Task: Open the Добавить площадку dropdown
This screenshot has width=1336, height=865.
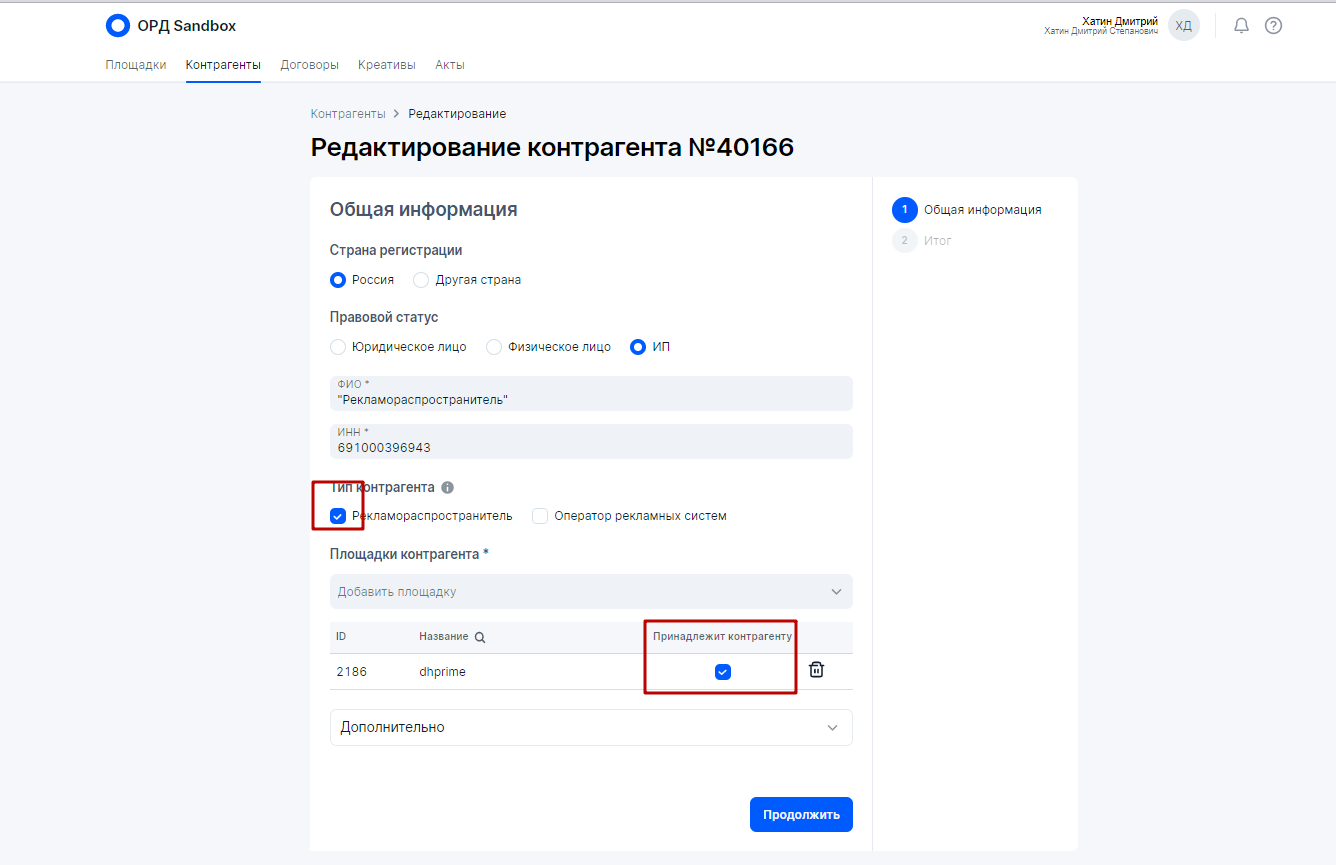Action: (x=591, y=592)
